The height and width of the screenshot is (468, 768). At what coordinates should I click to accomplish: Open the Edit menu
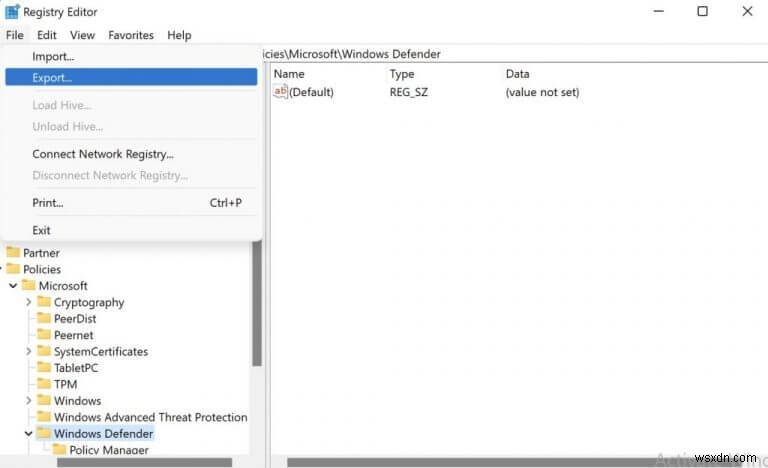click(x=47, y=35)
